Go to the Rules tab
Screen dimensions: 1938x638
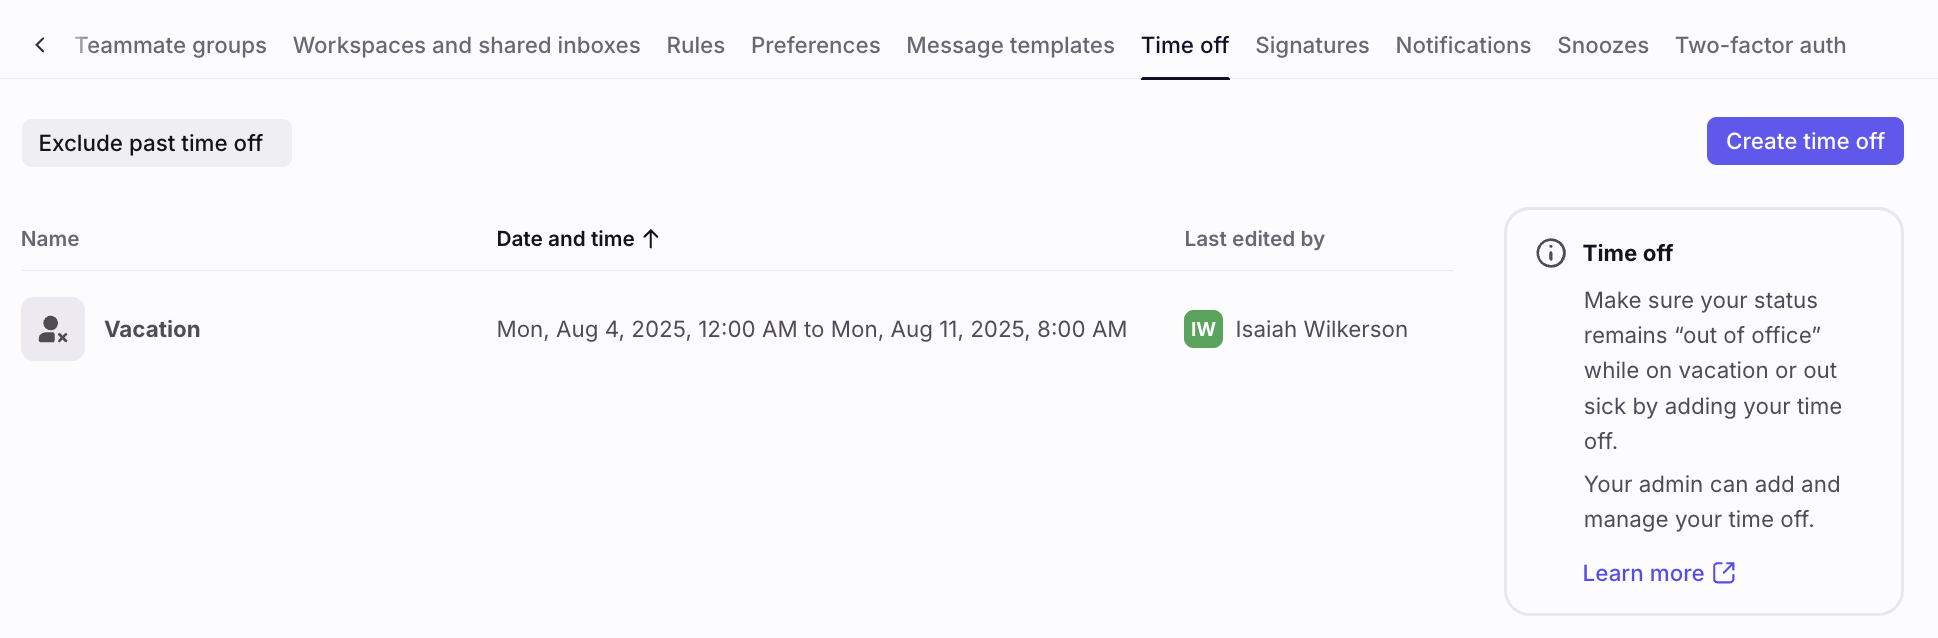pyautogui.click(x=696, y=45)
